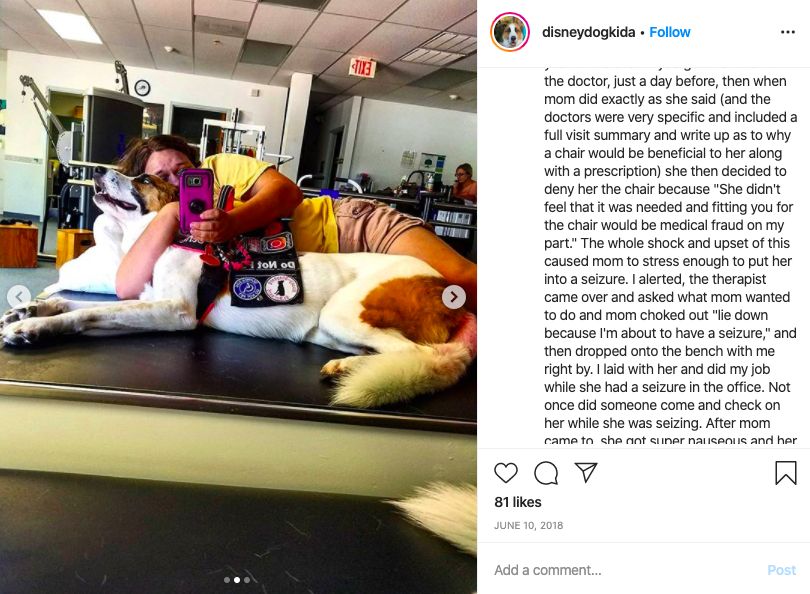Screen dimensions: 810x594
Task: Open the disneydogkida username link
Action: coord(588,32)
